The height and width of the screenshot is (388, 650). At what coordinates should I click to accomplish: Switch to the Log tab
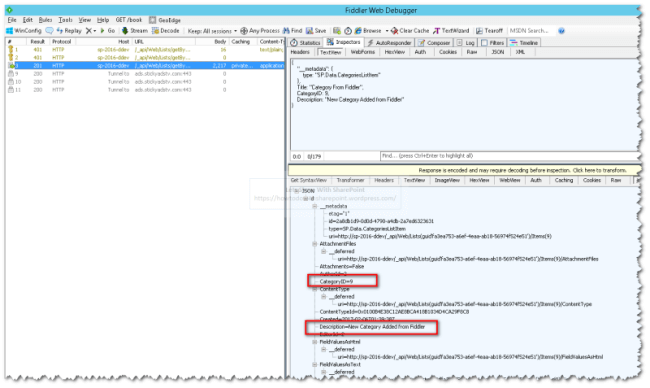click(x=466, y=43)
